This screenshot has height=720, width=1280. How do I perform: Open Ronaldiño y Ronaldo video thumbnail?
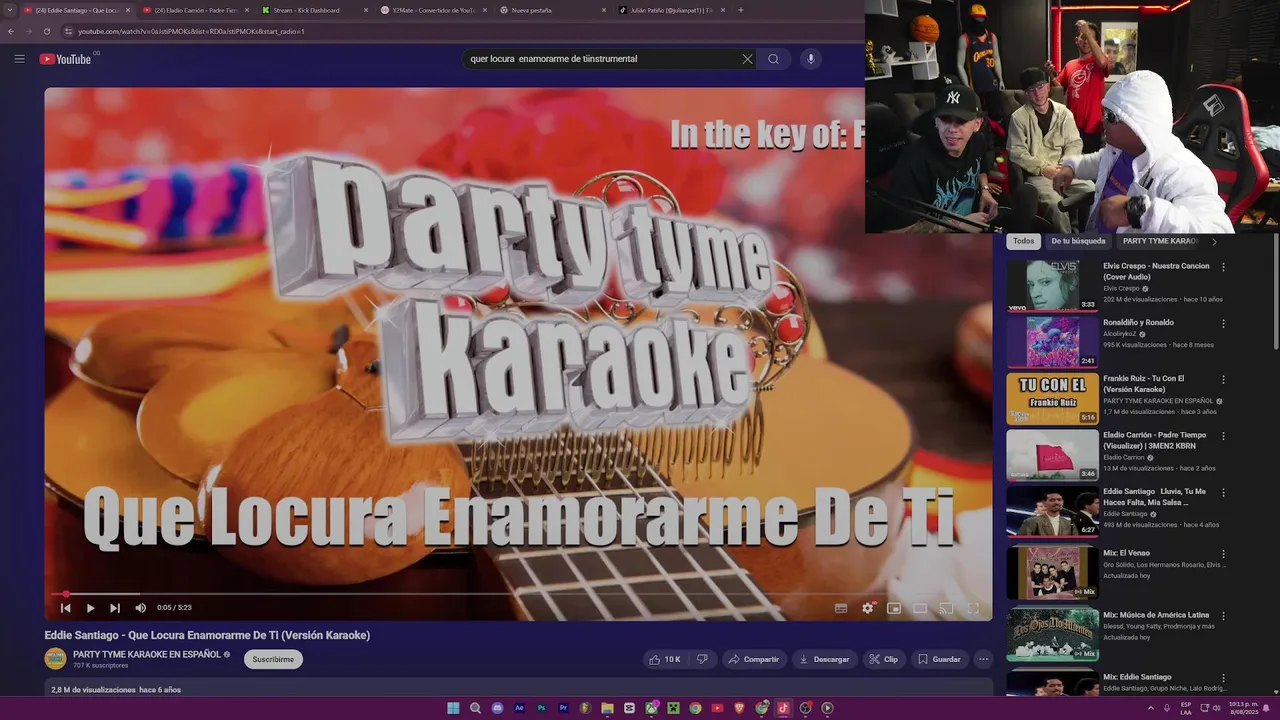1052,342
